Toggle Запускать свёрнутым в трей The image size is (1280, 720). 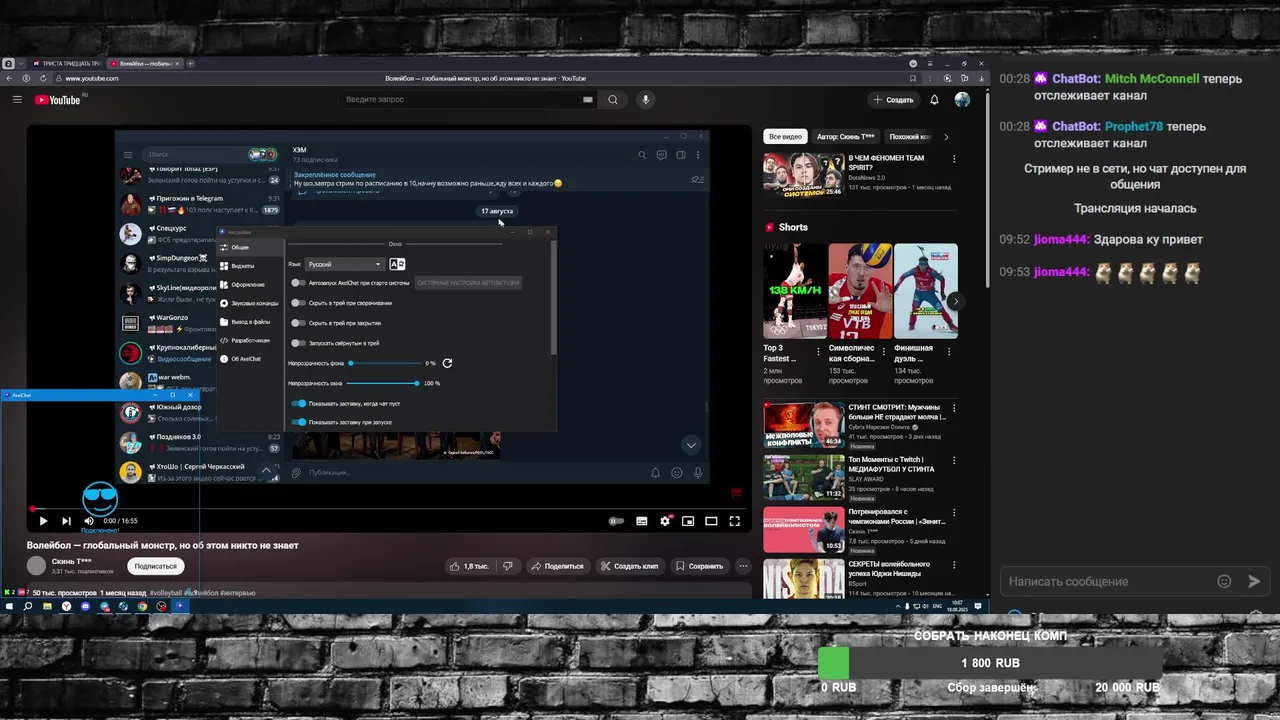[x=298, y=343]
